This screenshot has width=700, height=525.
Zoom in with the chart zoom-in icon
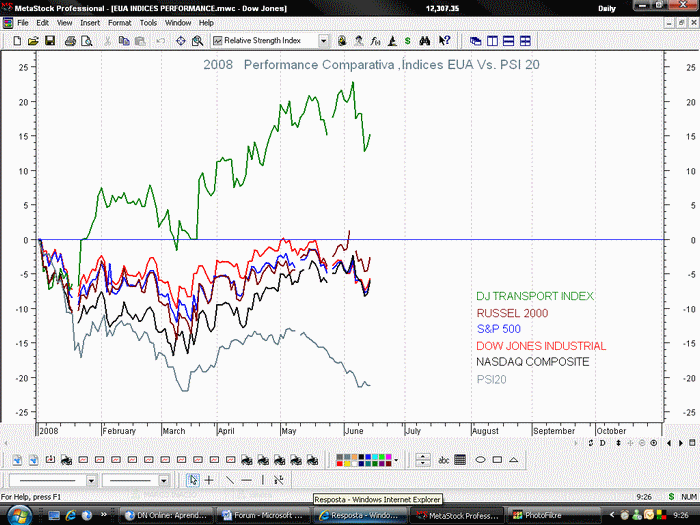point(654,443)
